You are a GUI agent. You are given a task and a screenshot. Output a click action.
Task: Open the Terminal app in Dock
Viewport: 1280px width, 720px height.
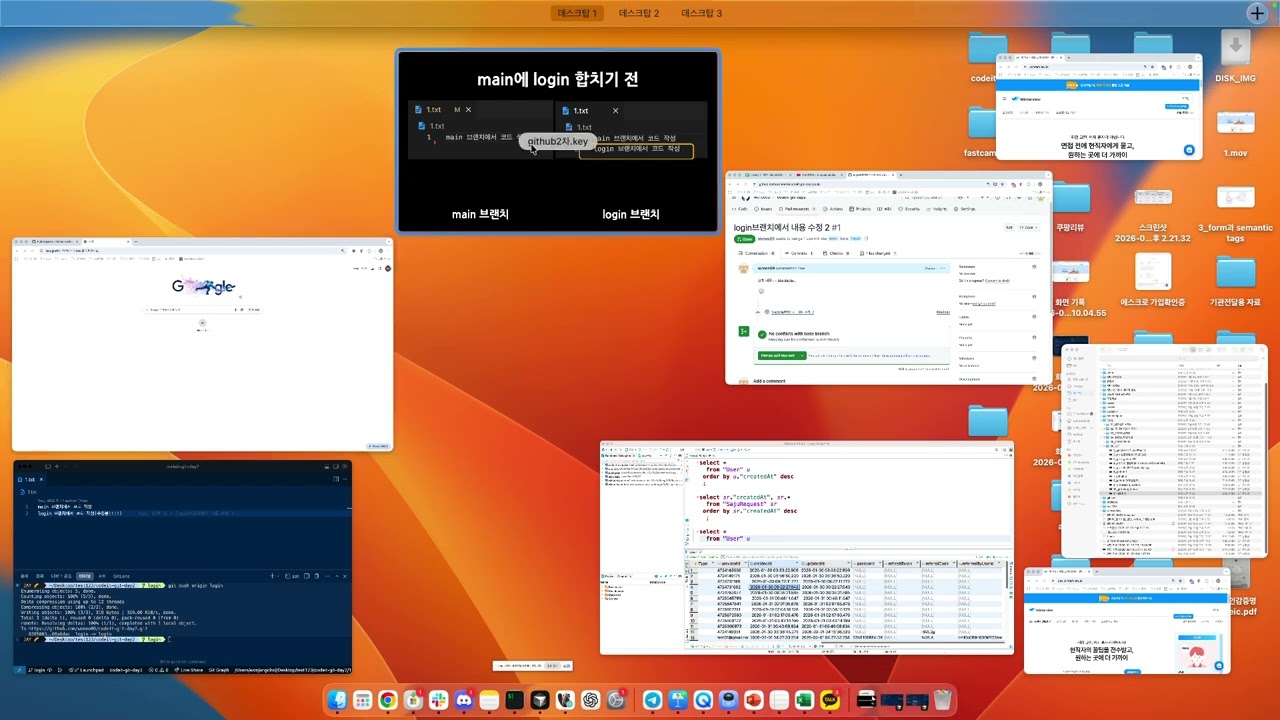(x=514, y=701)
